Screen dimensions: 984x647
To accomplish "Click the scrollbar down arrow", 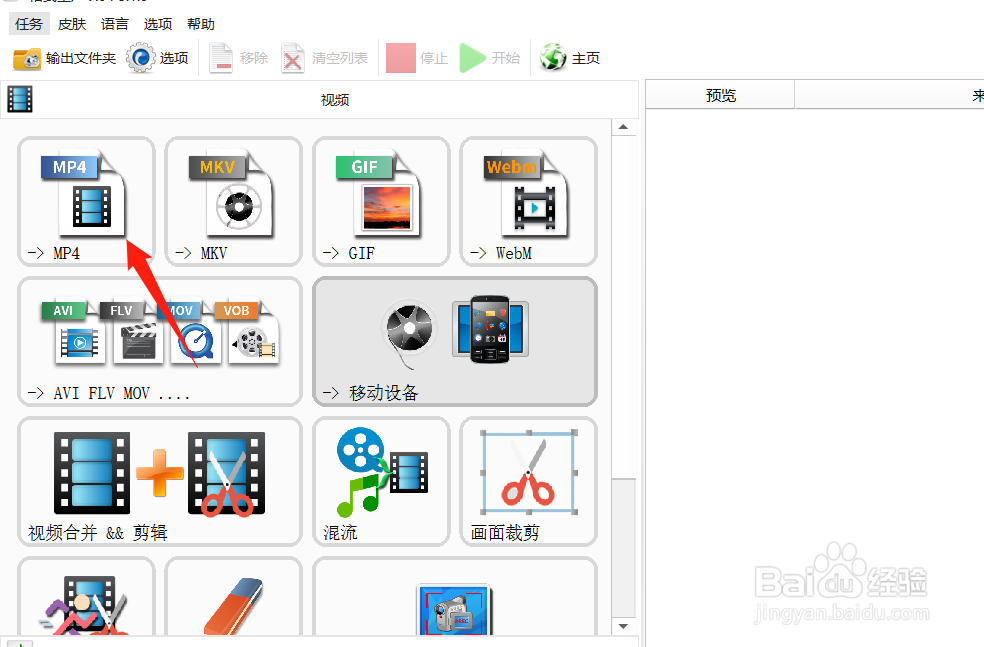I will point(623,626).
